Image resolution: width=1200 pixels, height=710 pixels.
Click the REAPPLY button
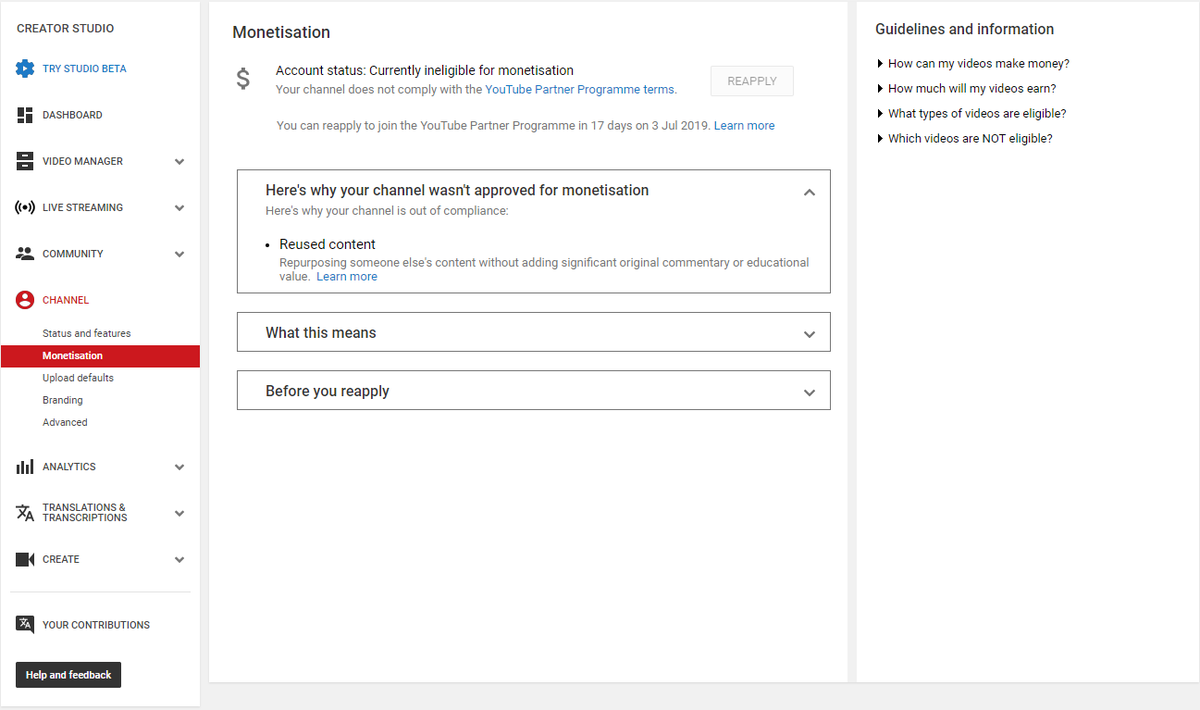752,81
